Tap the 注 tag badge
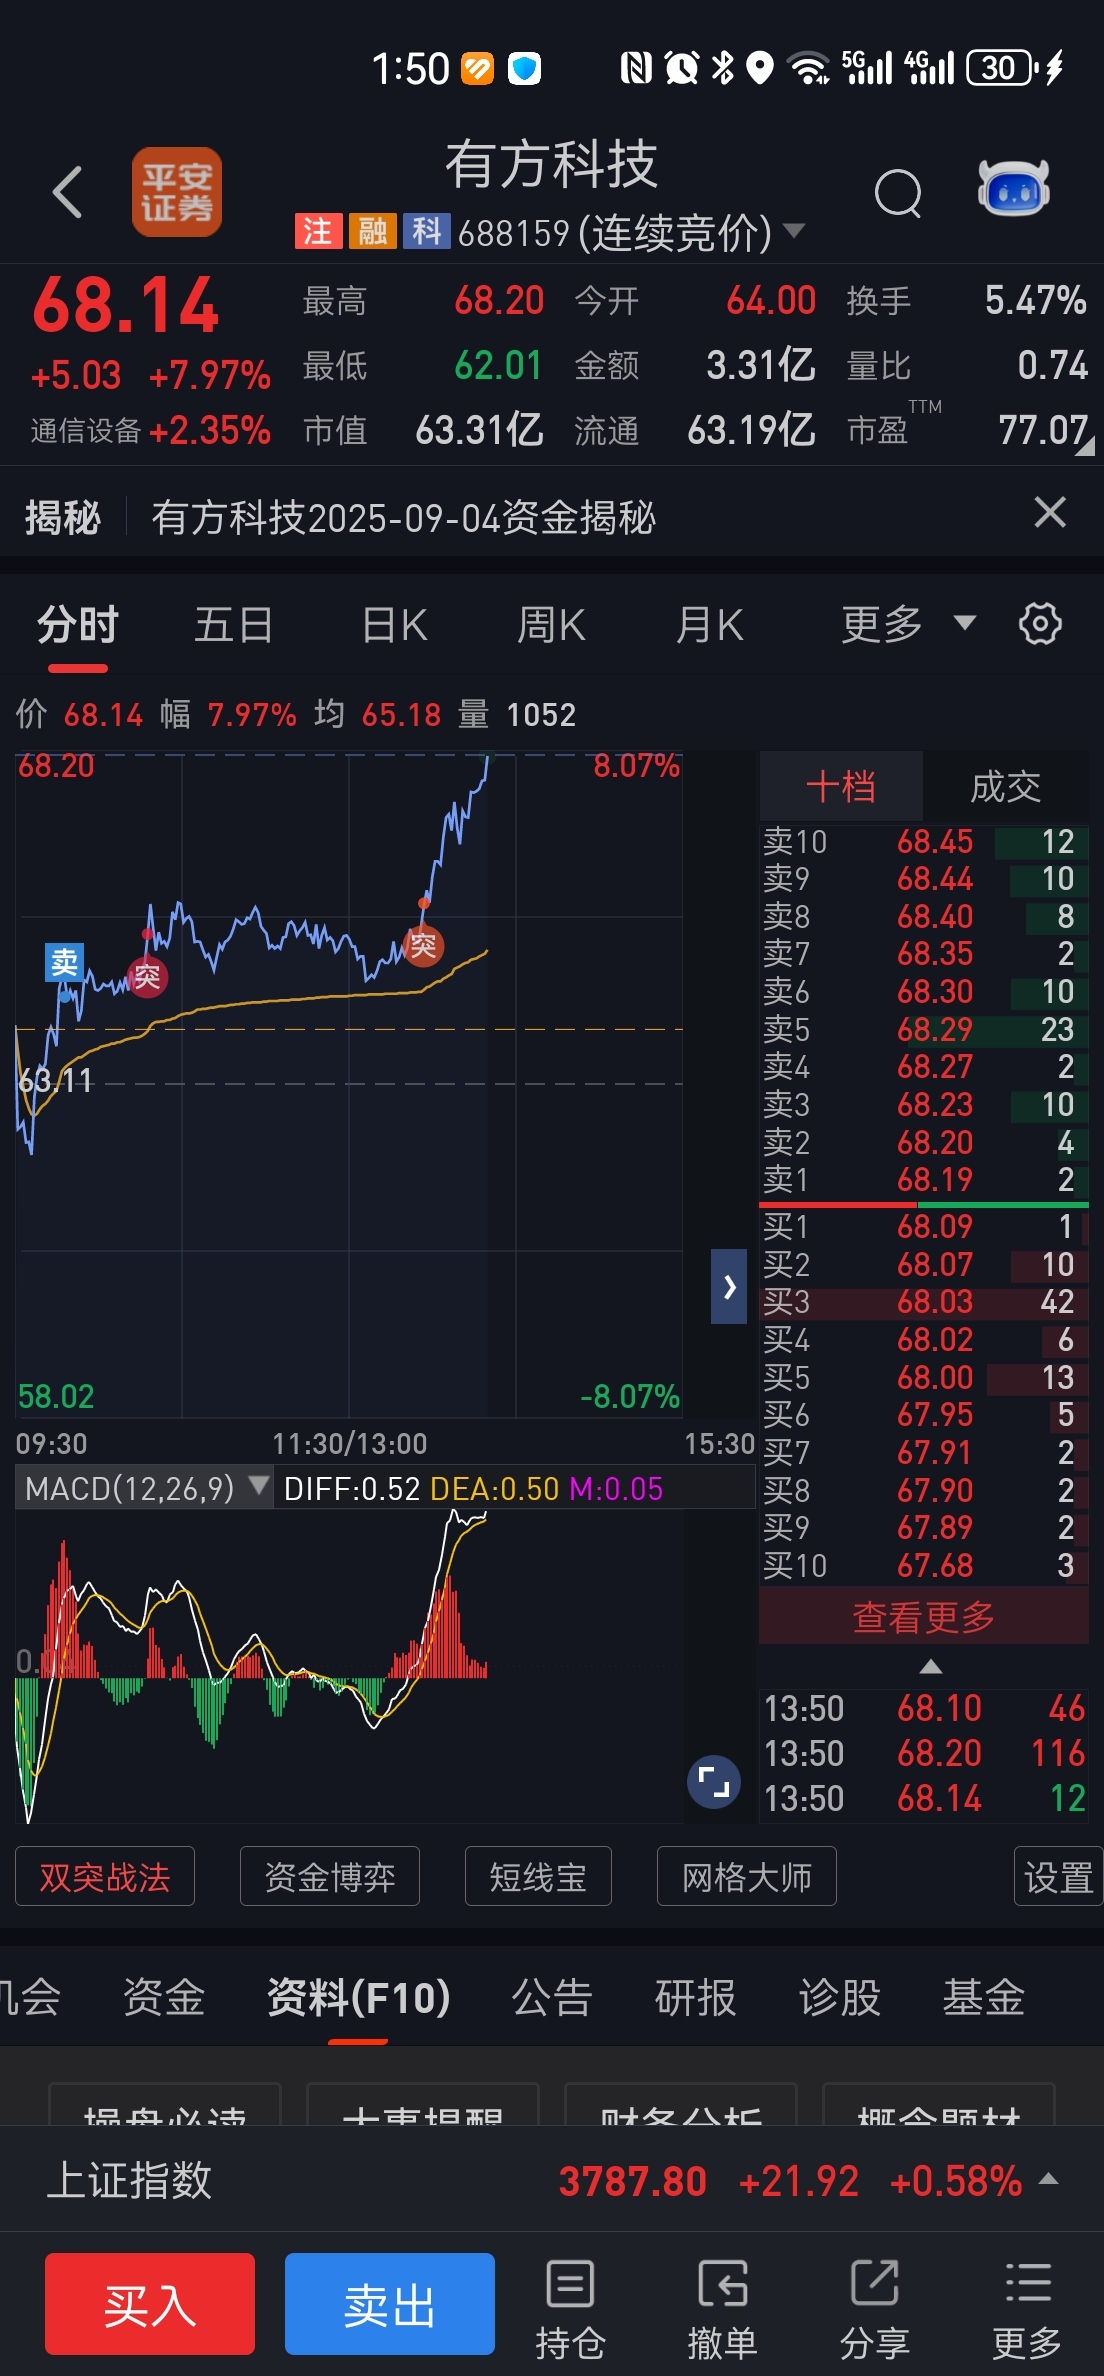This screenshot has width=1104, height=2376. [x=318, y=231]
